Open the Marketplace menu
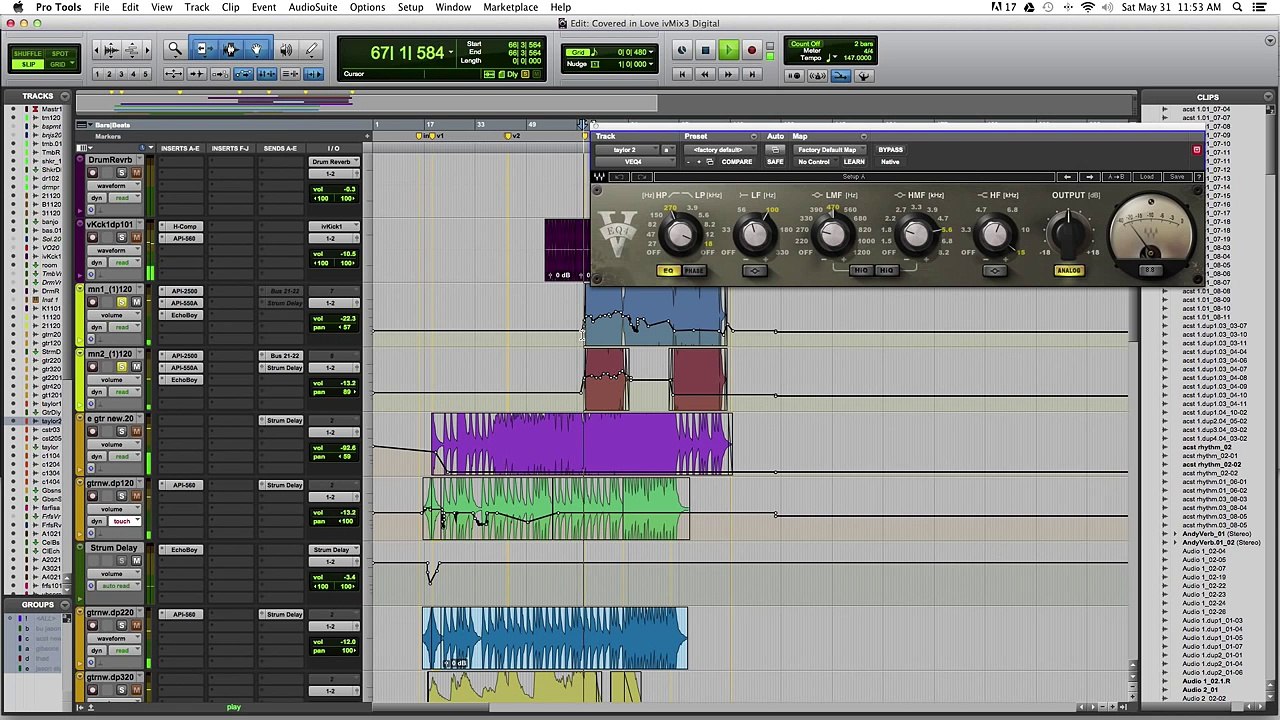This screenshot has width=1280, height=720. 510,7
